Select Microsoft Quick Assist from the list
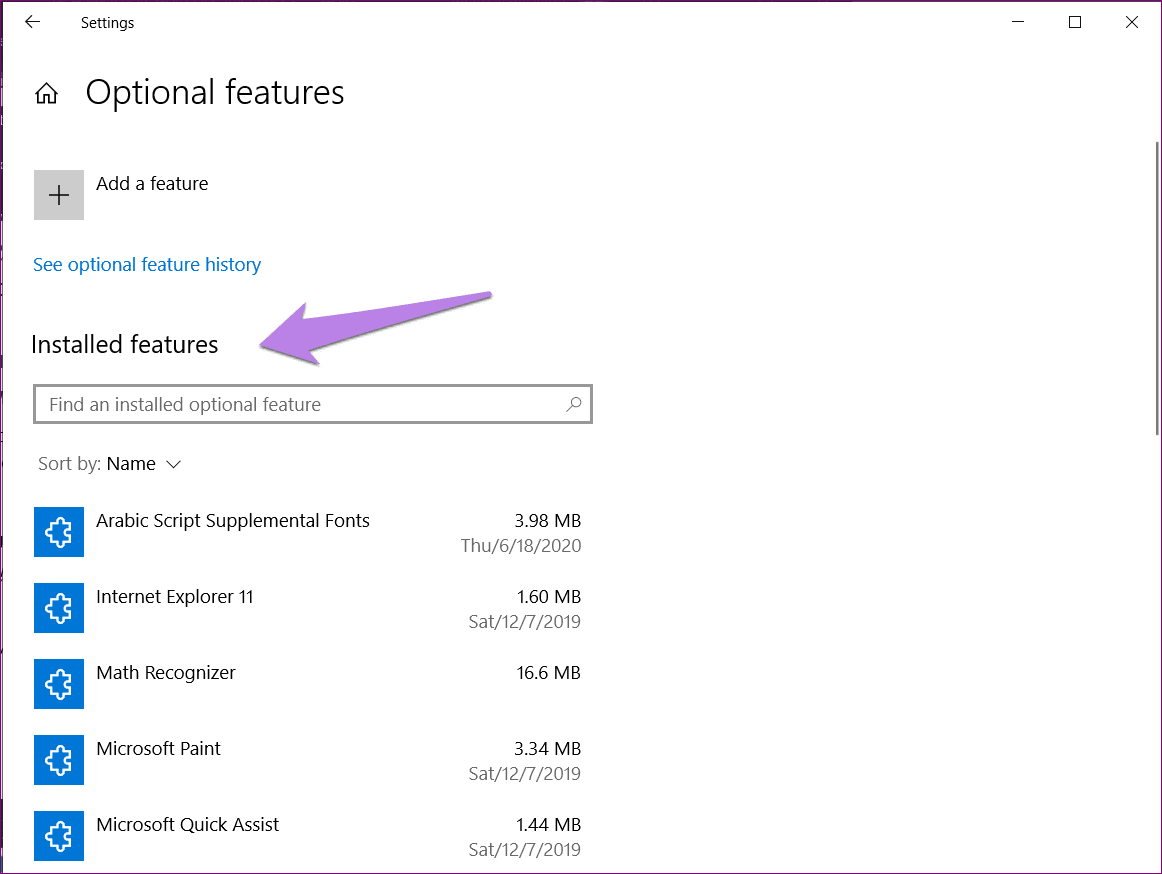1162x874 pixels. pos(187,824)
